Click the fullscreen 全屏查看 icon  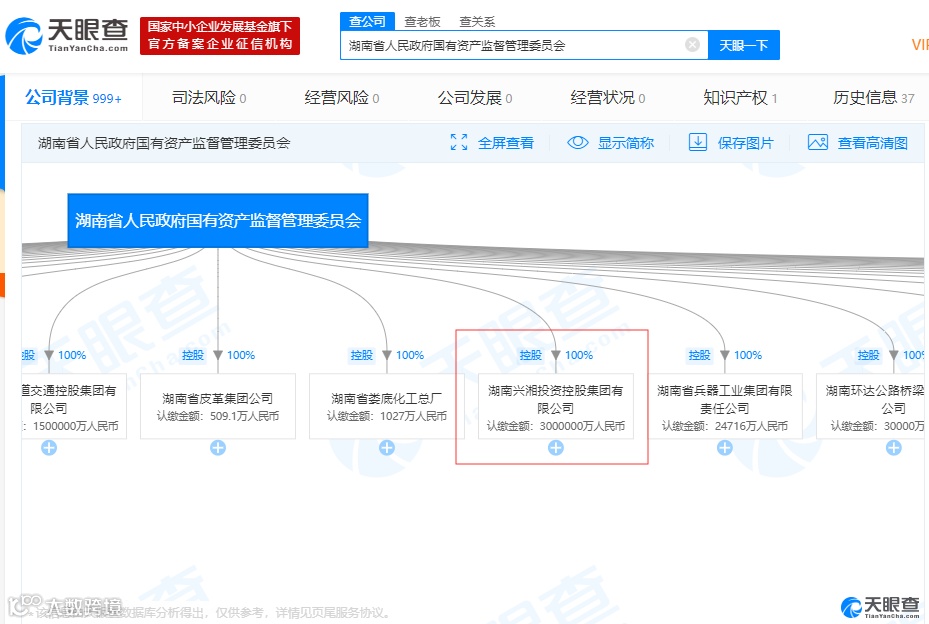point(459,142)
